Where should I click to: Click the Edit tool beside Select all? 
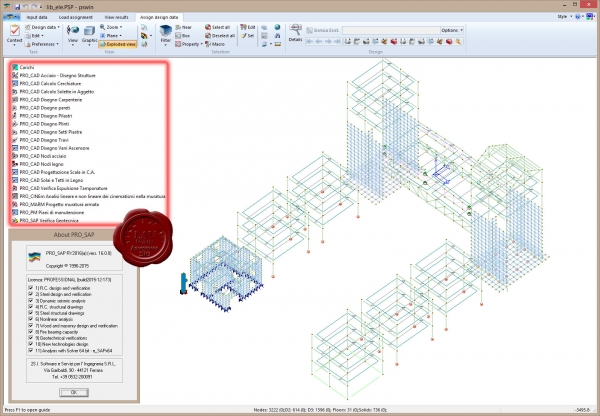pyautogui.click(x=248, y=28)
